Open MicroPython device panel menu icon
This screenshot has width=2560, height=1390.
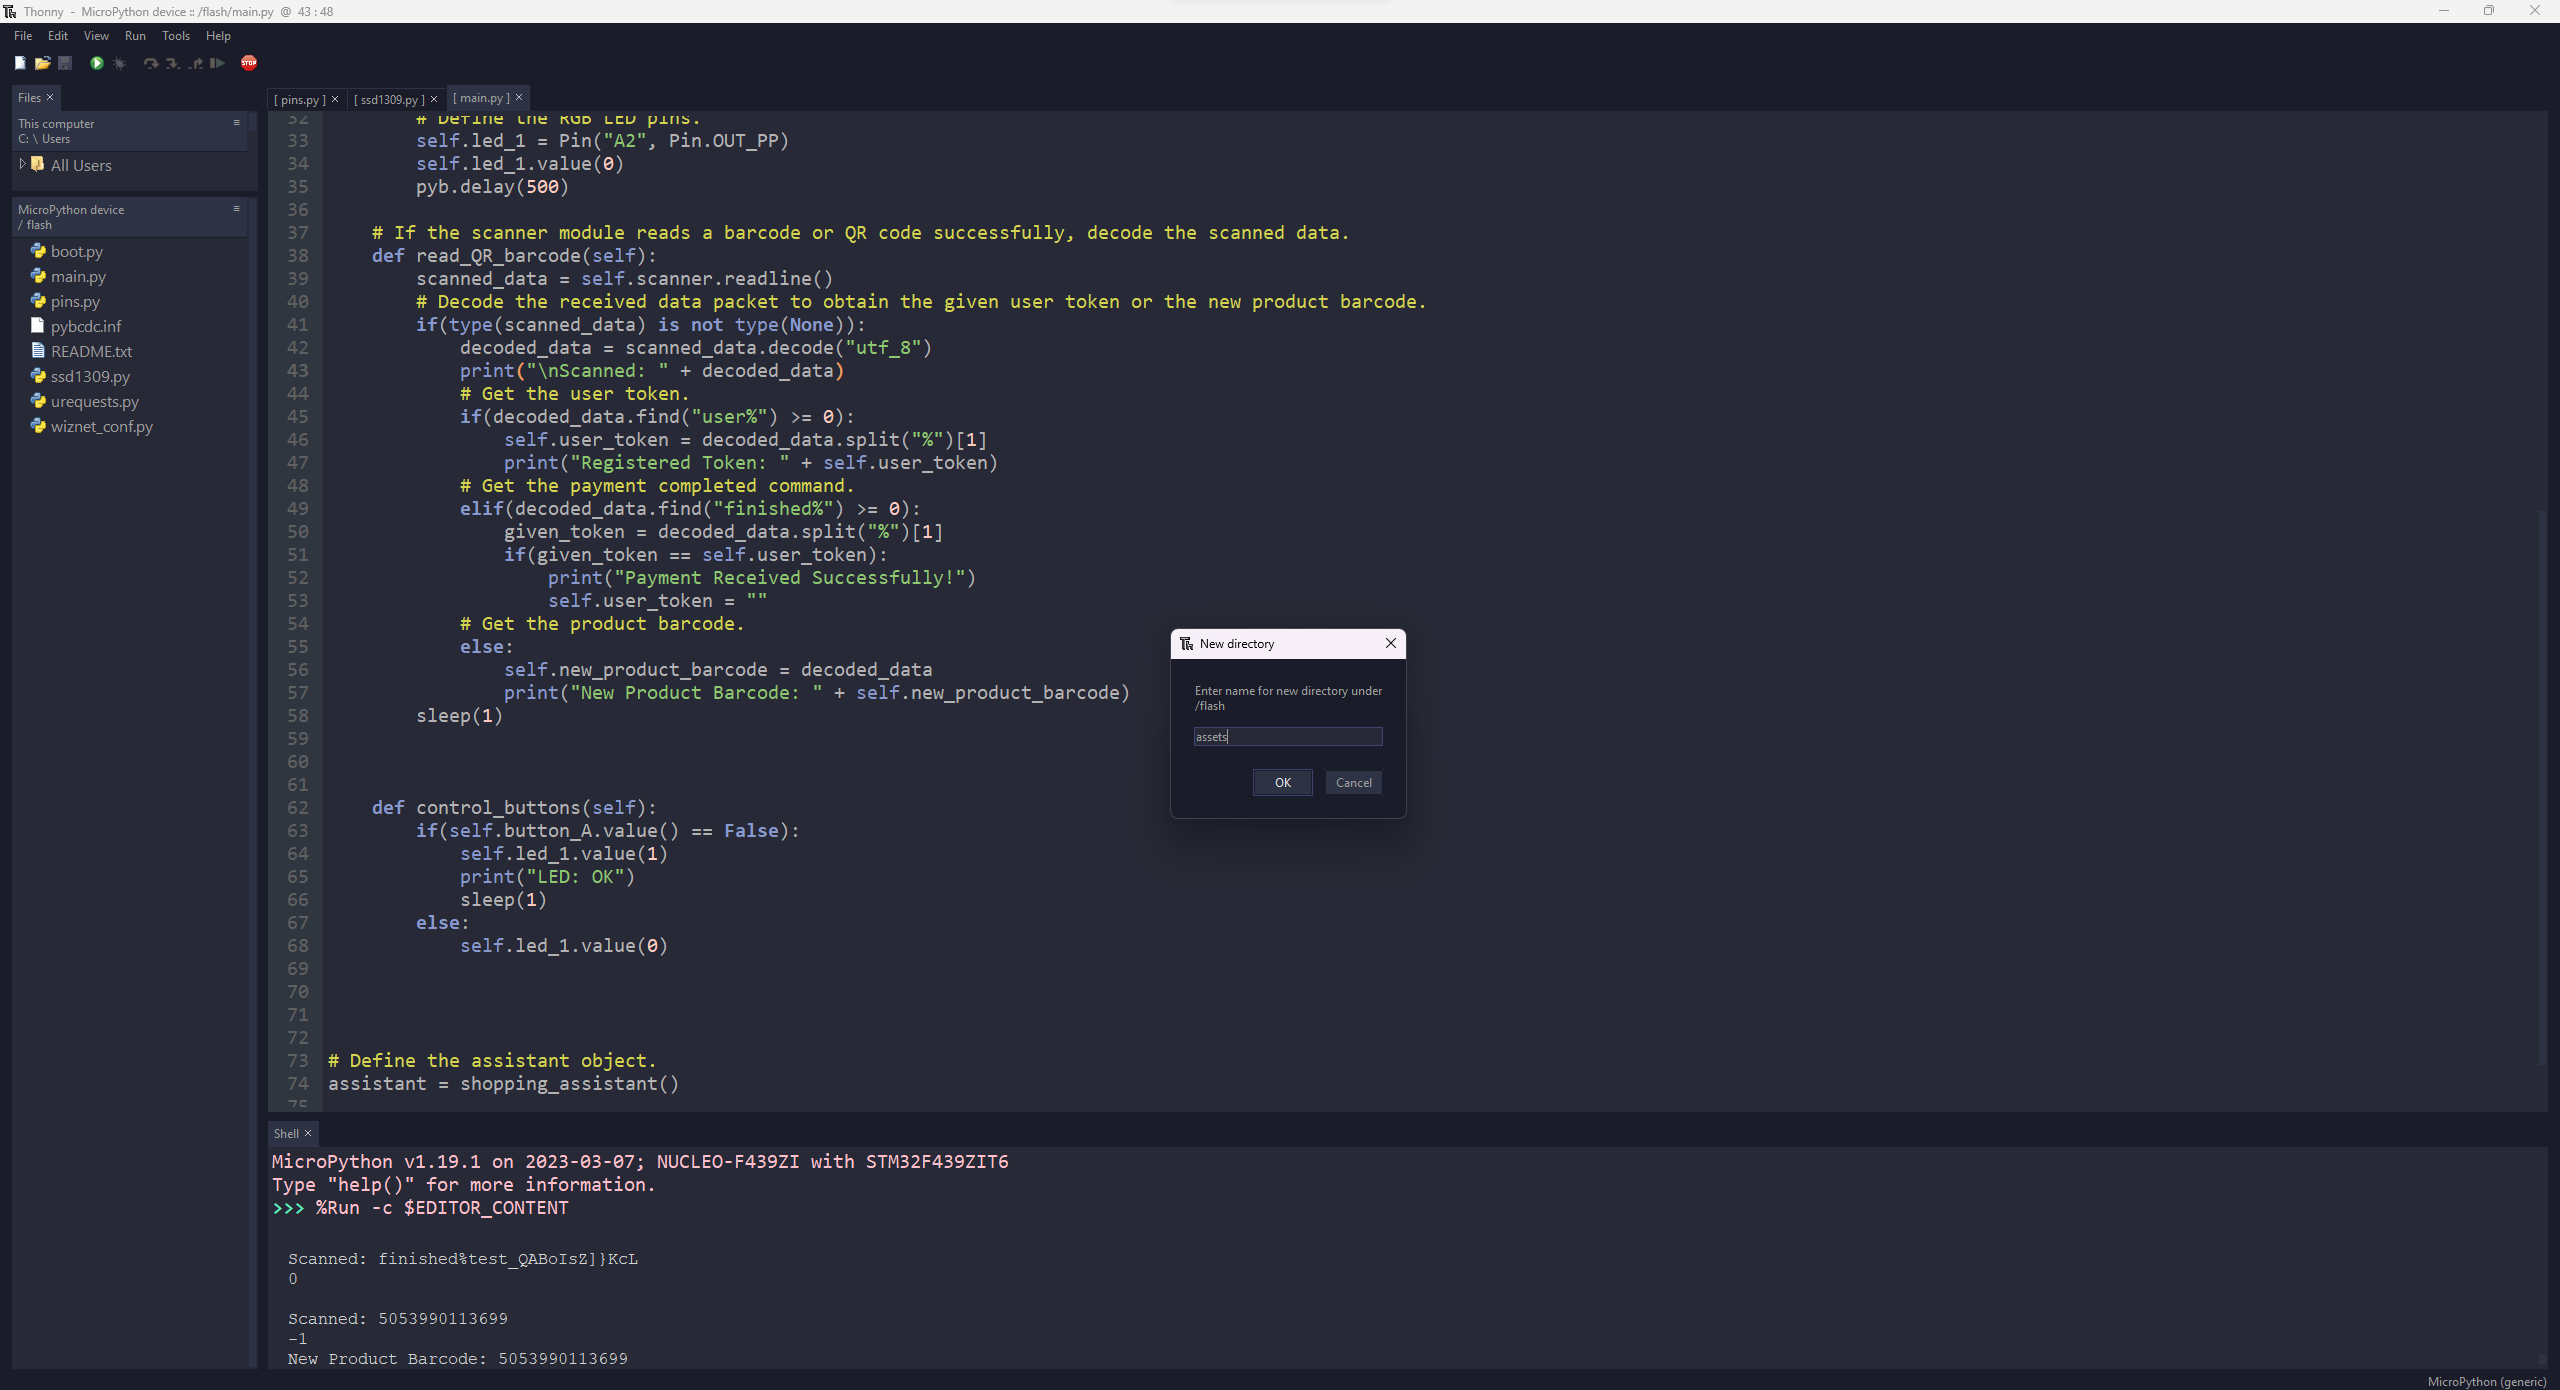pos(236,209)
